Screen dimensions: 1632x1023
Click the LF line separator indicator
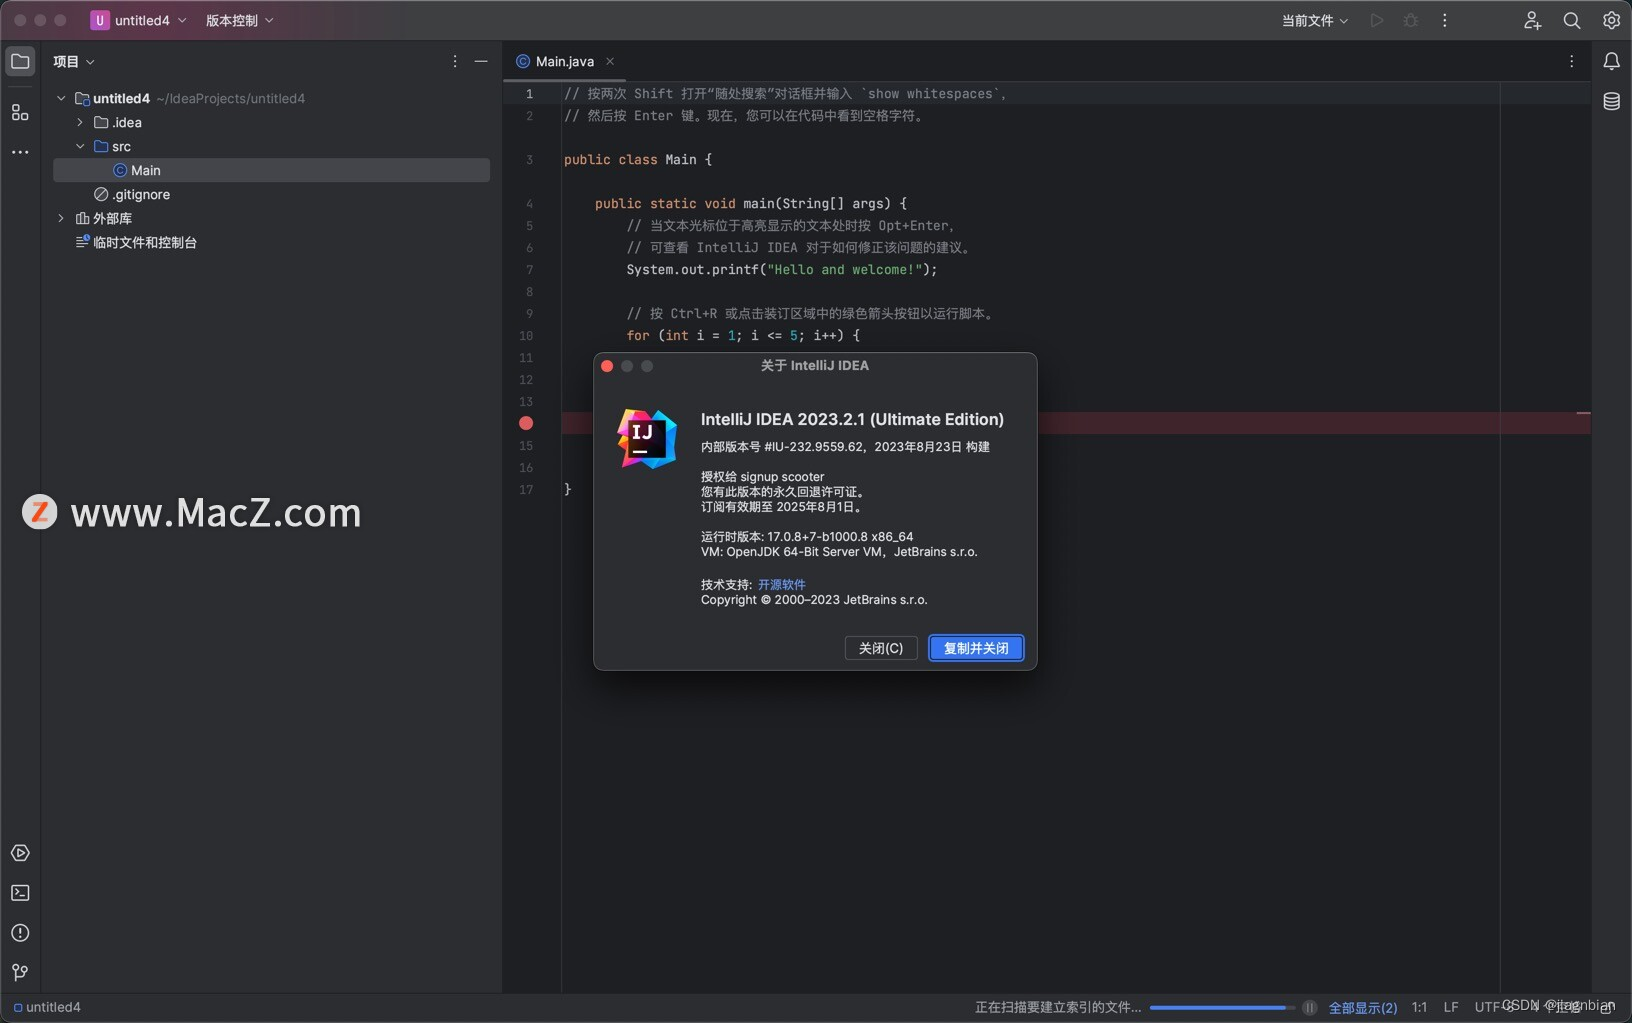point(1451,1007)
